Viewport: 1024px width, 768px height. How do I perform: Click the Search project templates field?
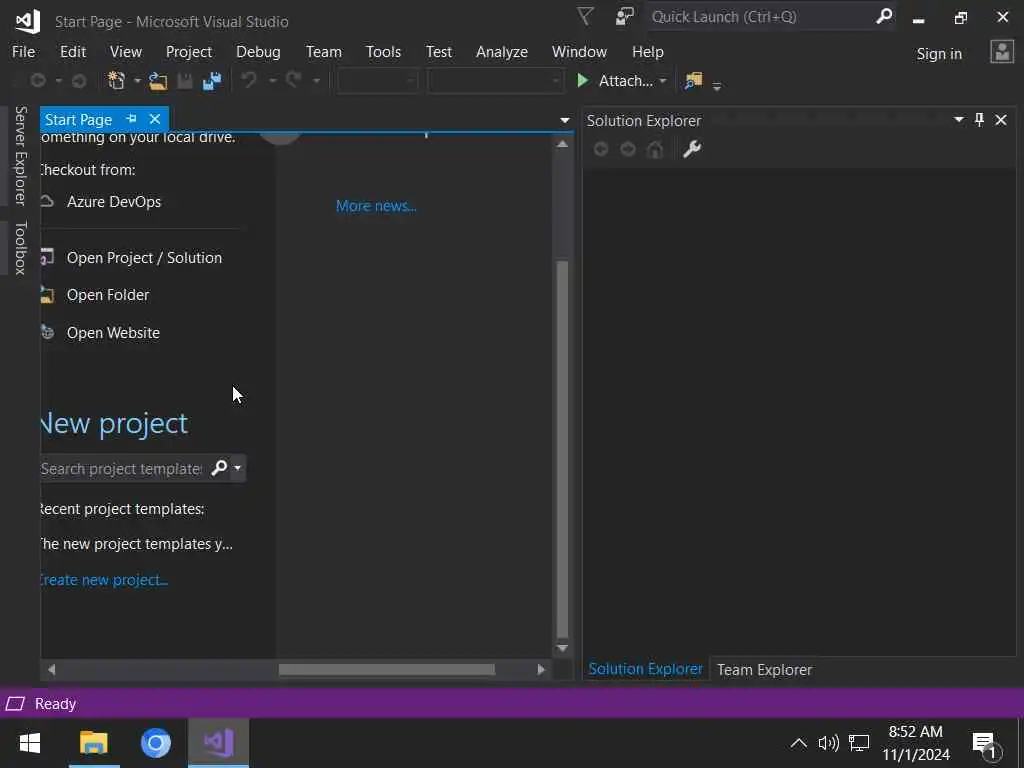coord(123,468)
